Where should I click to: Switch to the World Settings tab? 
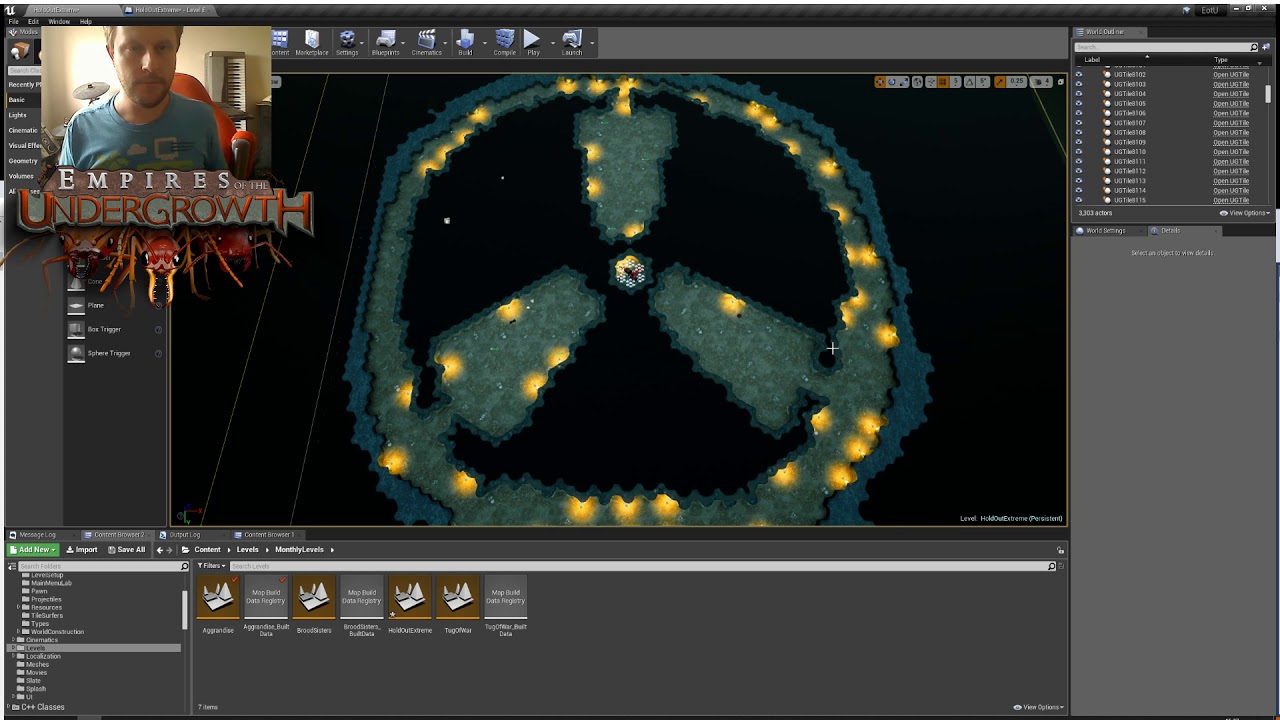pos(1106,231)
